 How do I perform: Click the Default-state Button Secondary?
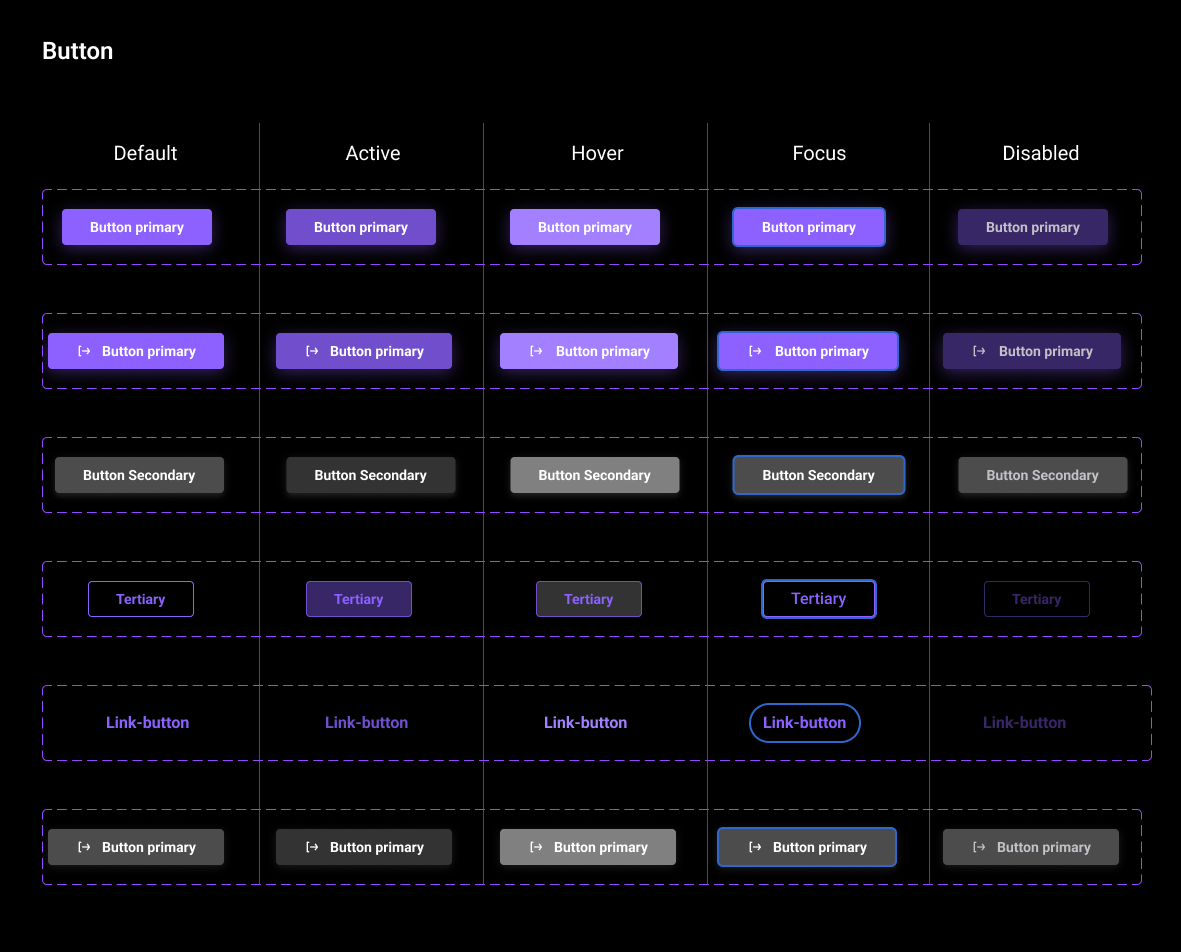[139, 475]
